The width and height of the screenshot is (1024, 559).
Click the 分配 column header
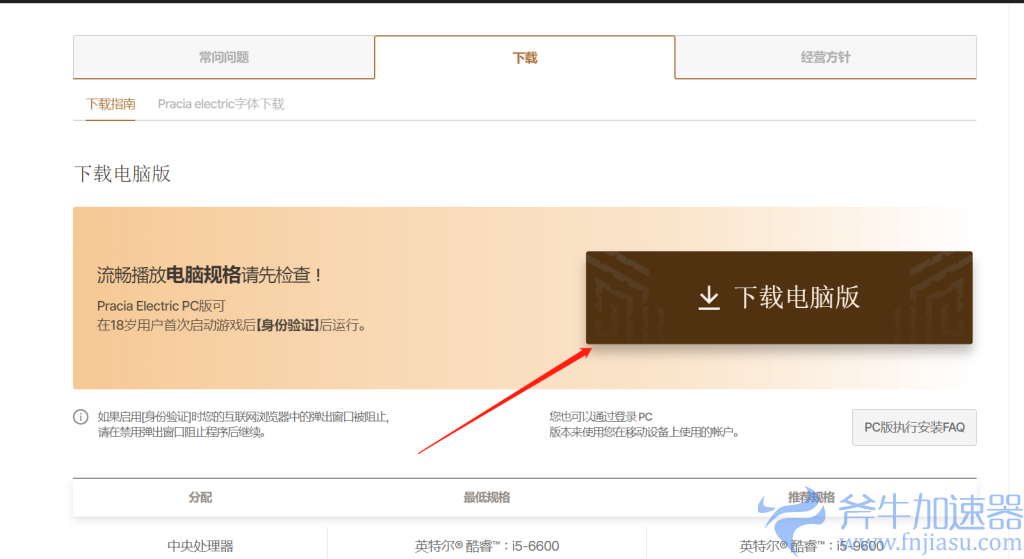point(200,498)
